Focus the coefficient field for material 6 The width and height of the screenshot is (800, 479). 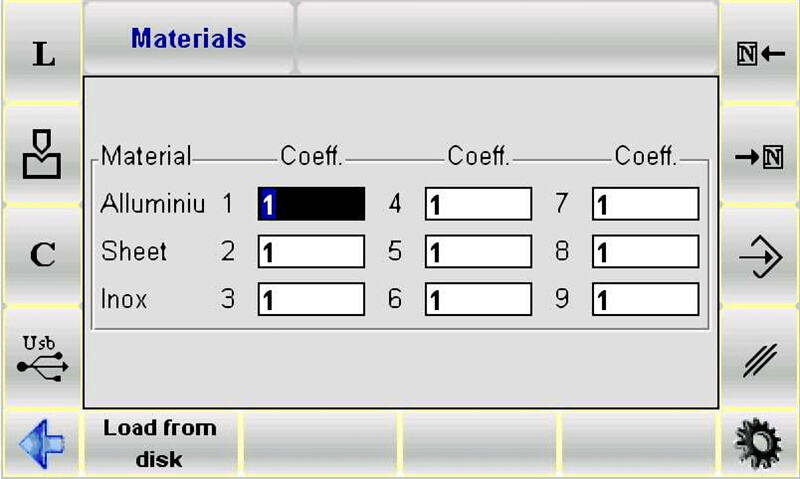tap(478, 299)
